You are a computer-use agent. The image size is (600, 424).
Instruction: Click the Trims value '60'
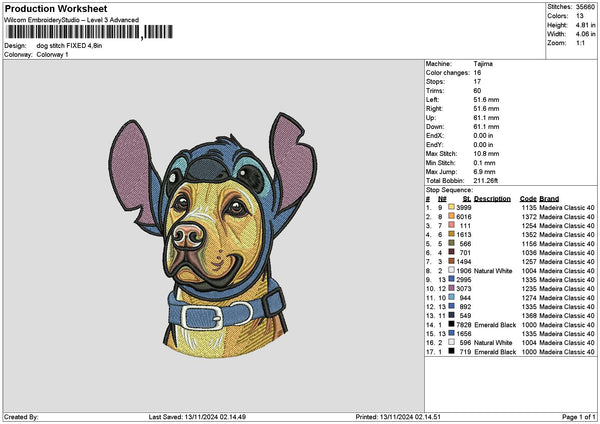[x=477, y=91]
